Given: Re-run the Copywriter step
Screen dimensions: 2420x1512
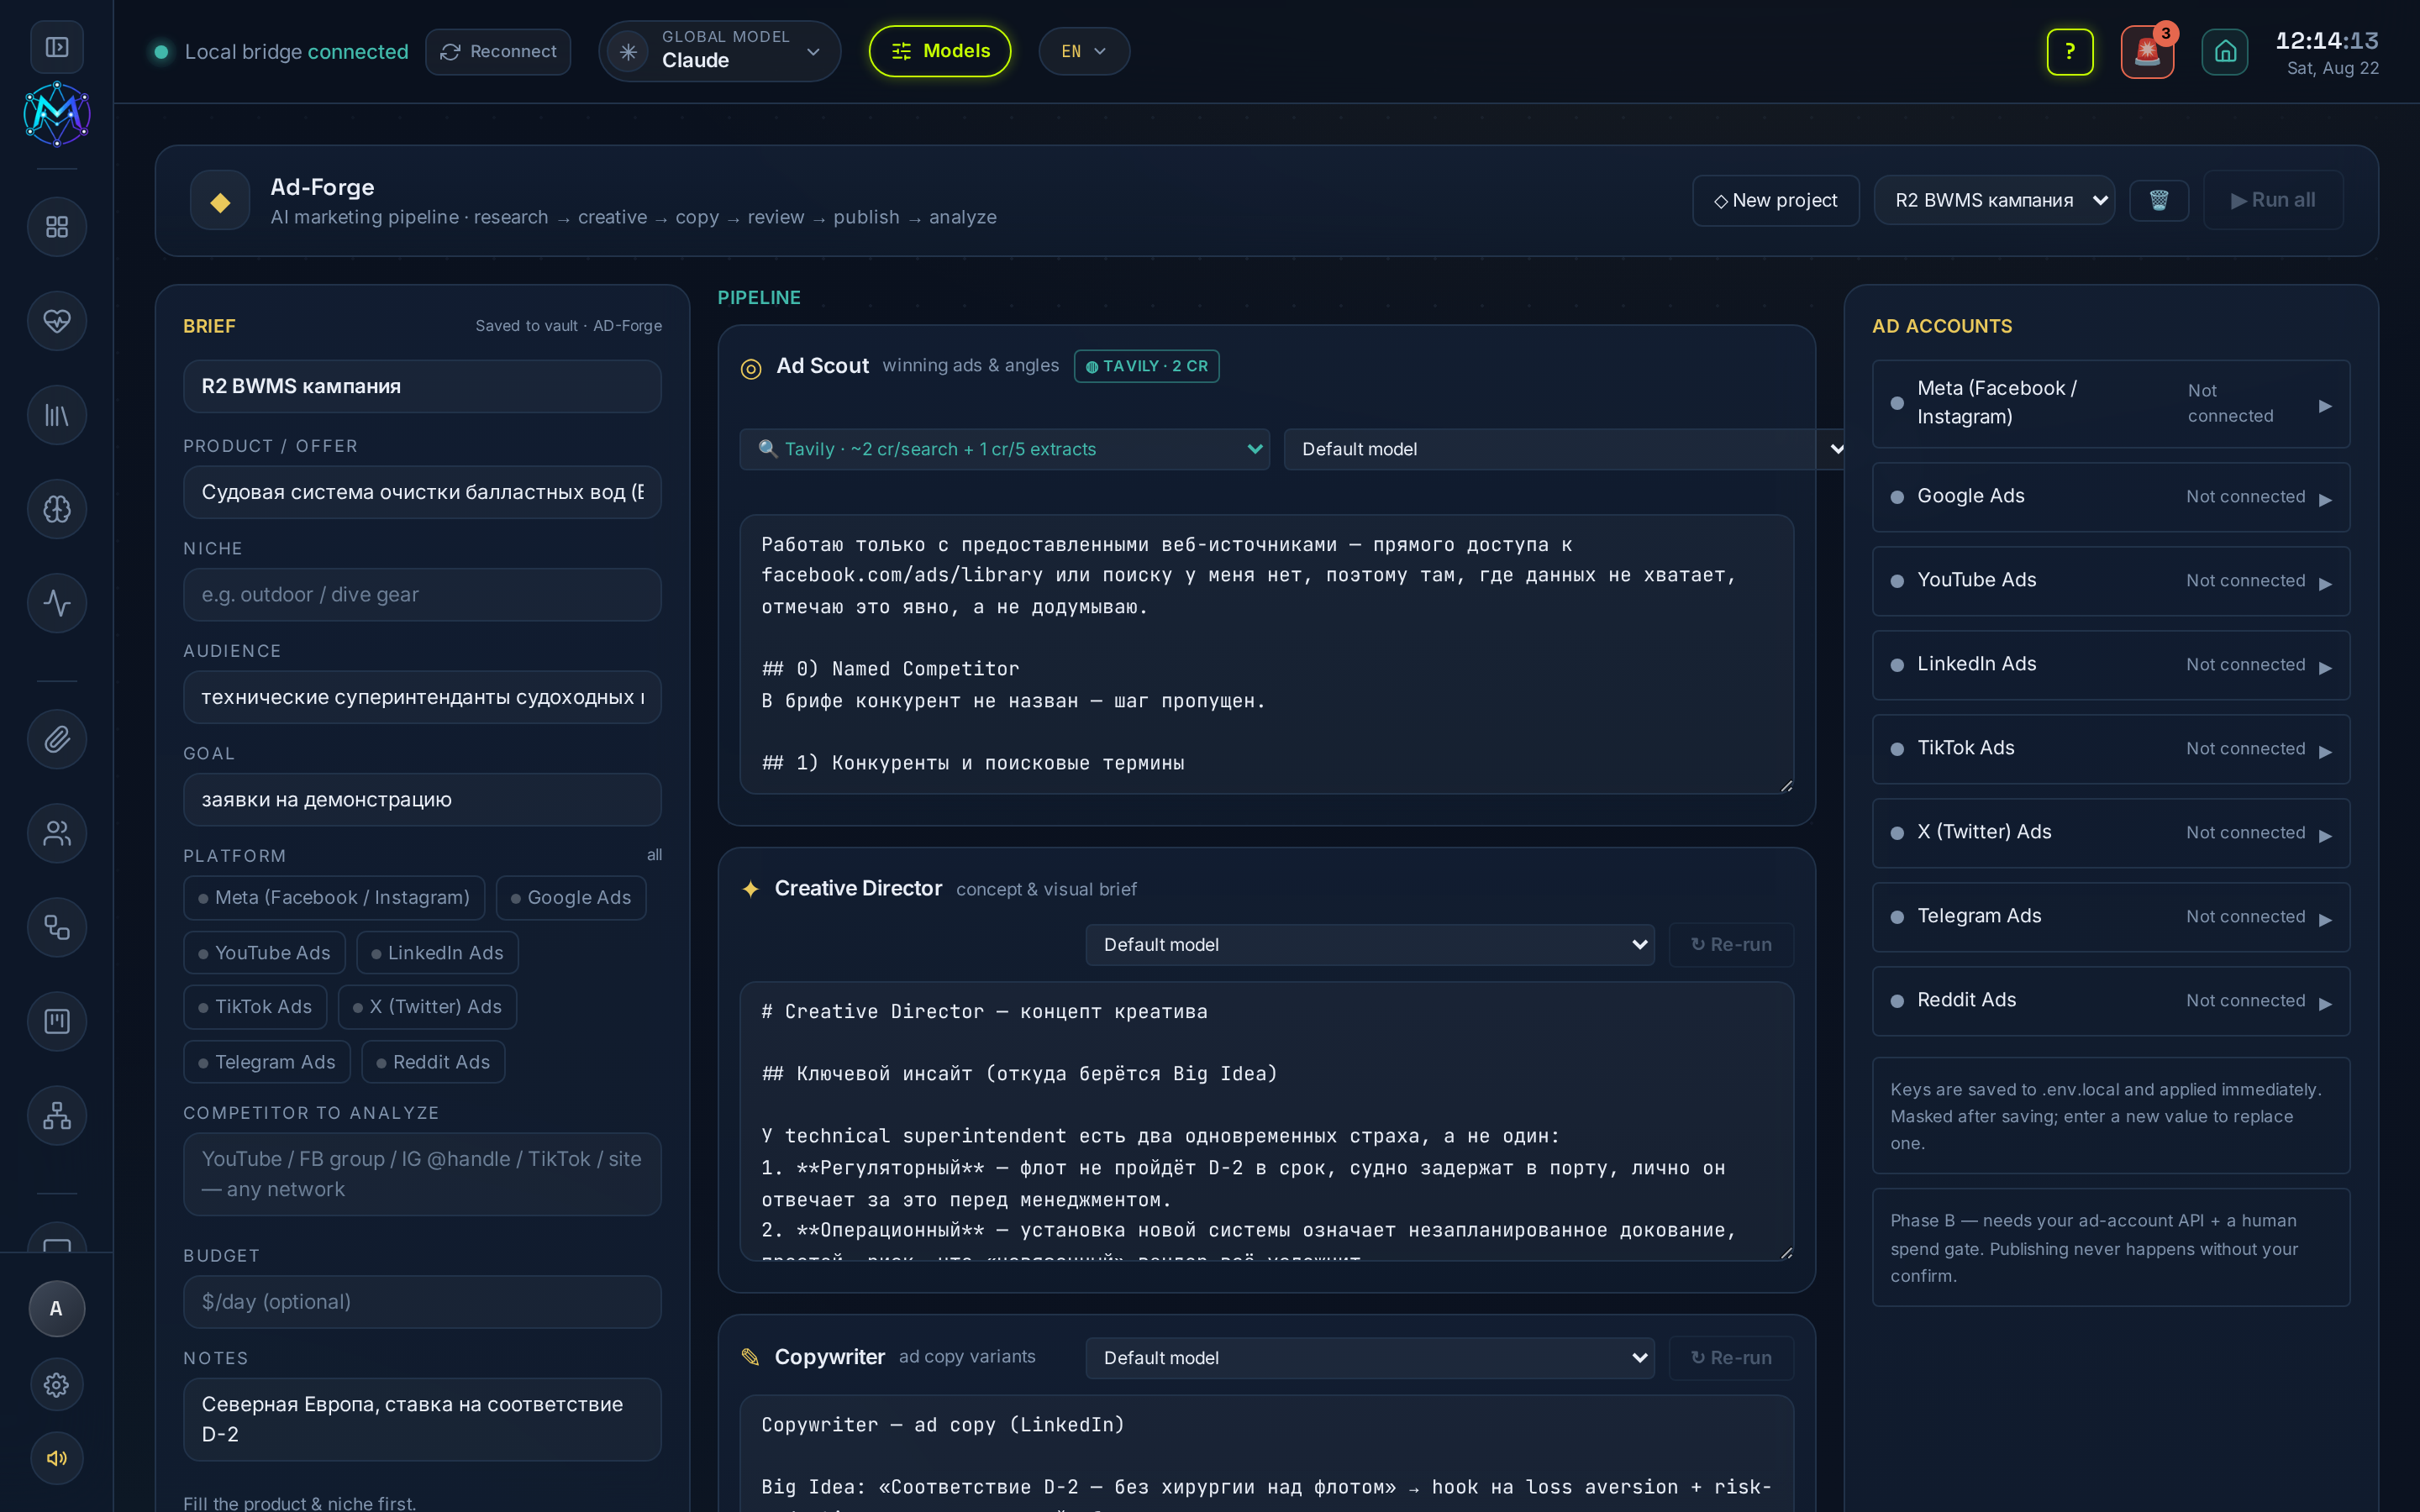Looking at the screenshot, I should pyautogui.click(x=1731, y=1357).
